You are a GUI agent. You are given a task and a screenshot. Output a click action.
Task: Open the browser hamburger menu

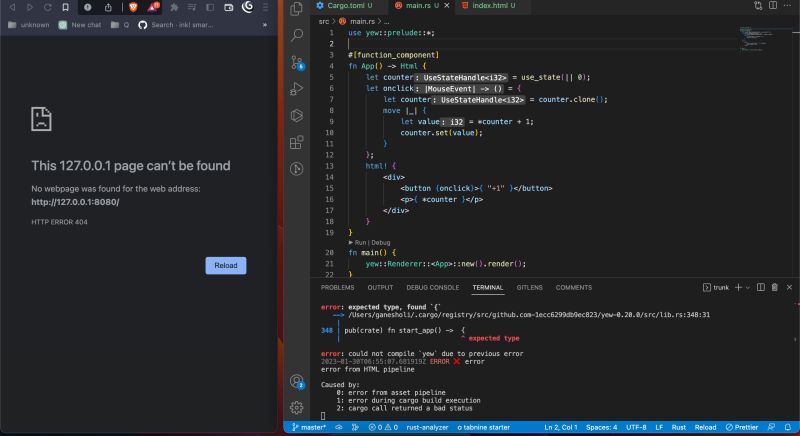point(265,7)
